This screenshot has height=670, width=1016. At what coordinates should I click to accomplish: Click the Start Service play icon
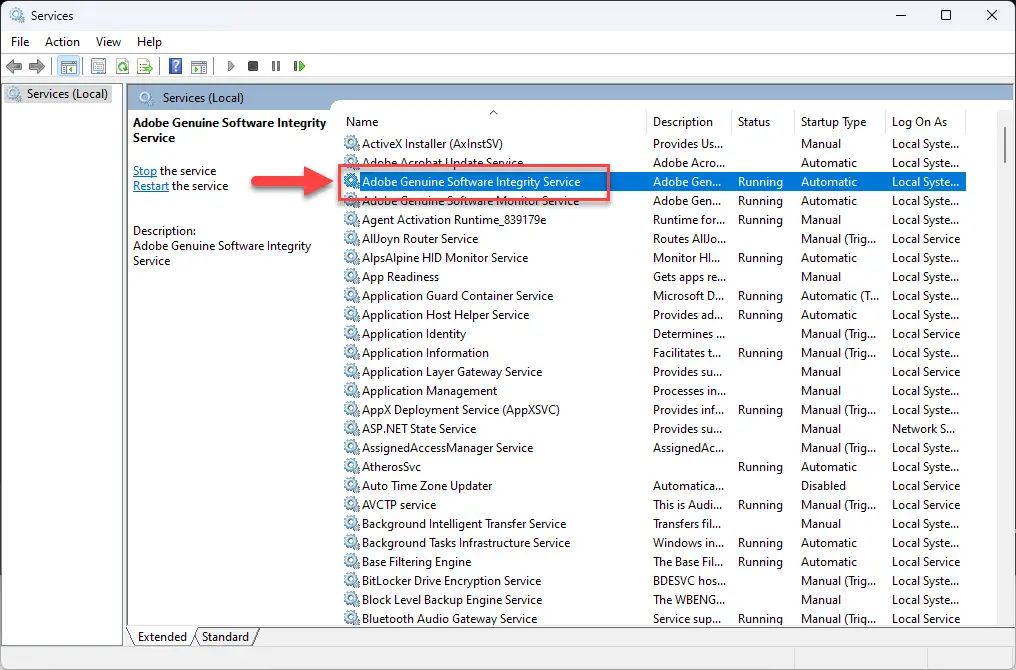click(231, 66)
